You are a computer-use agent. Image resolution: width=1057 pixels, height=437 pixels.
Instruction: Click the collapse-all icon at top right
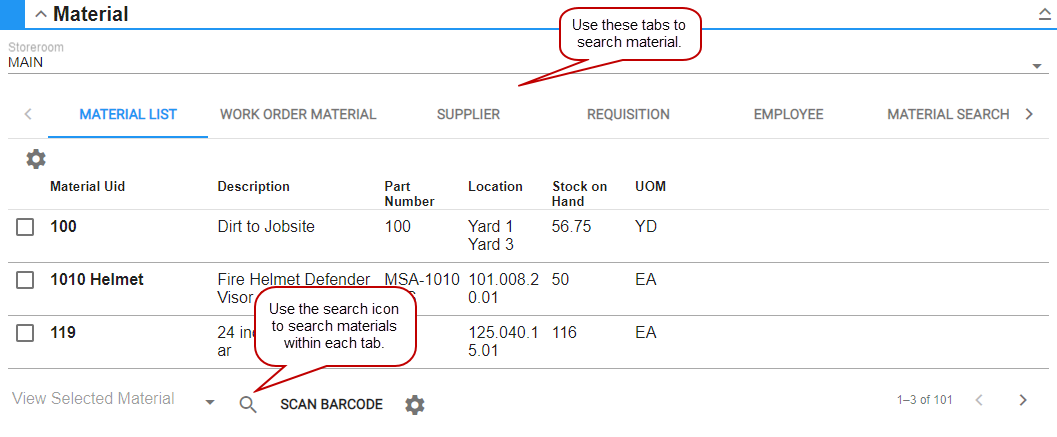click(x=1045, y=16)
